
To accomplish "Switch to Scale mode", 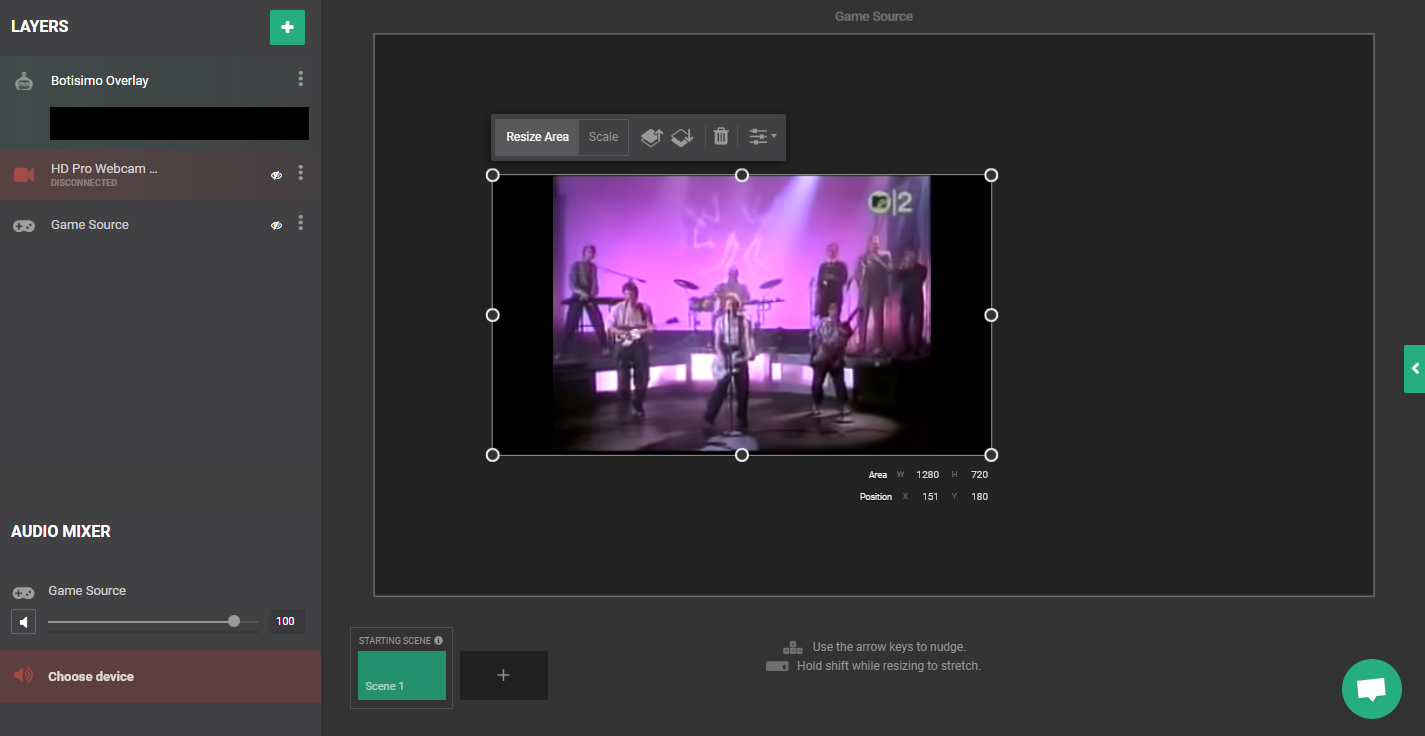I will coord(603,137).
